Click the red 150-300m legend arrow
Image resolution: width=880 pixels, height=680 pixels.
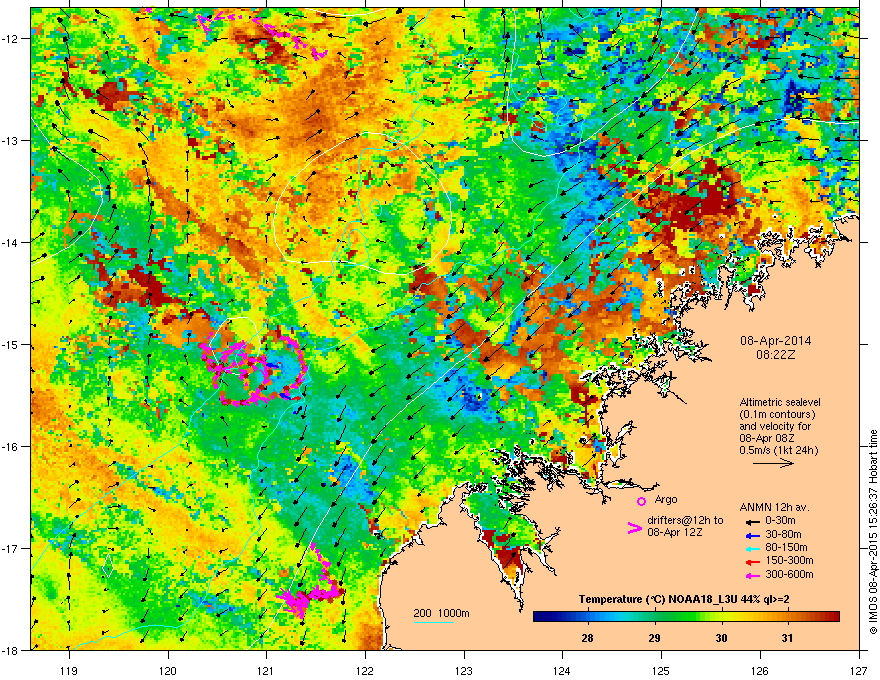(751, 562)
